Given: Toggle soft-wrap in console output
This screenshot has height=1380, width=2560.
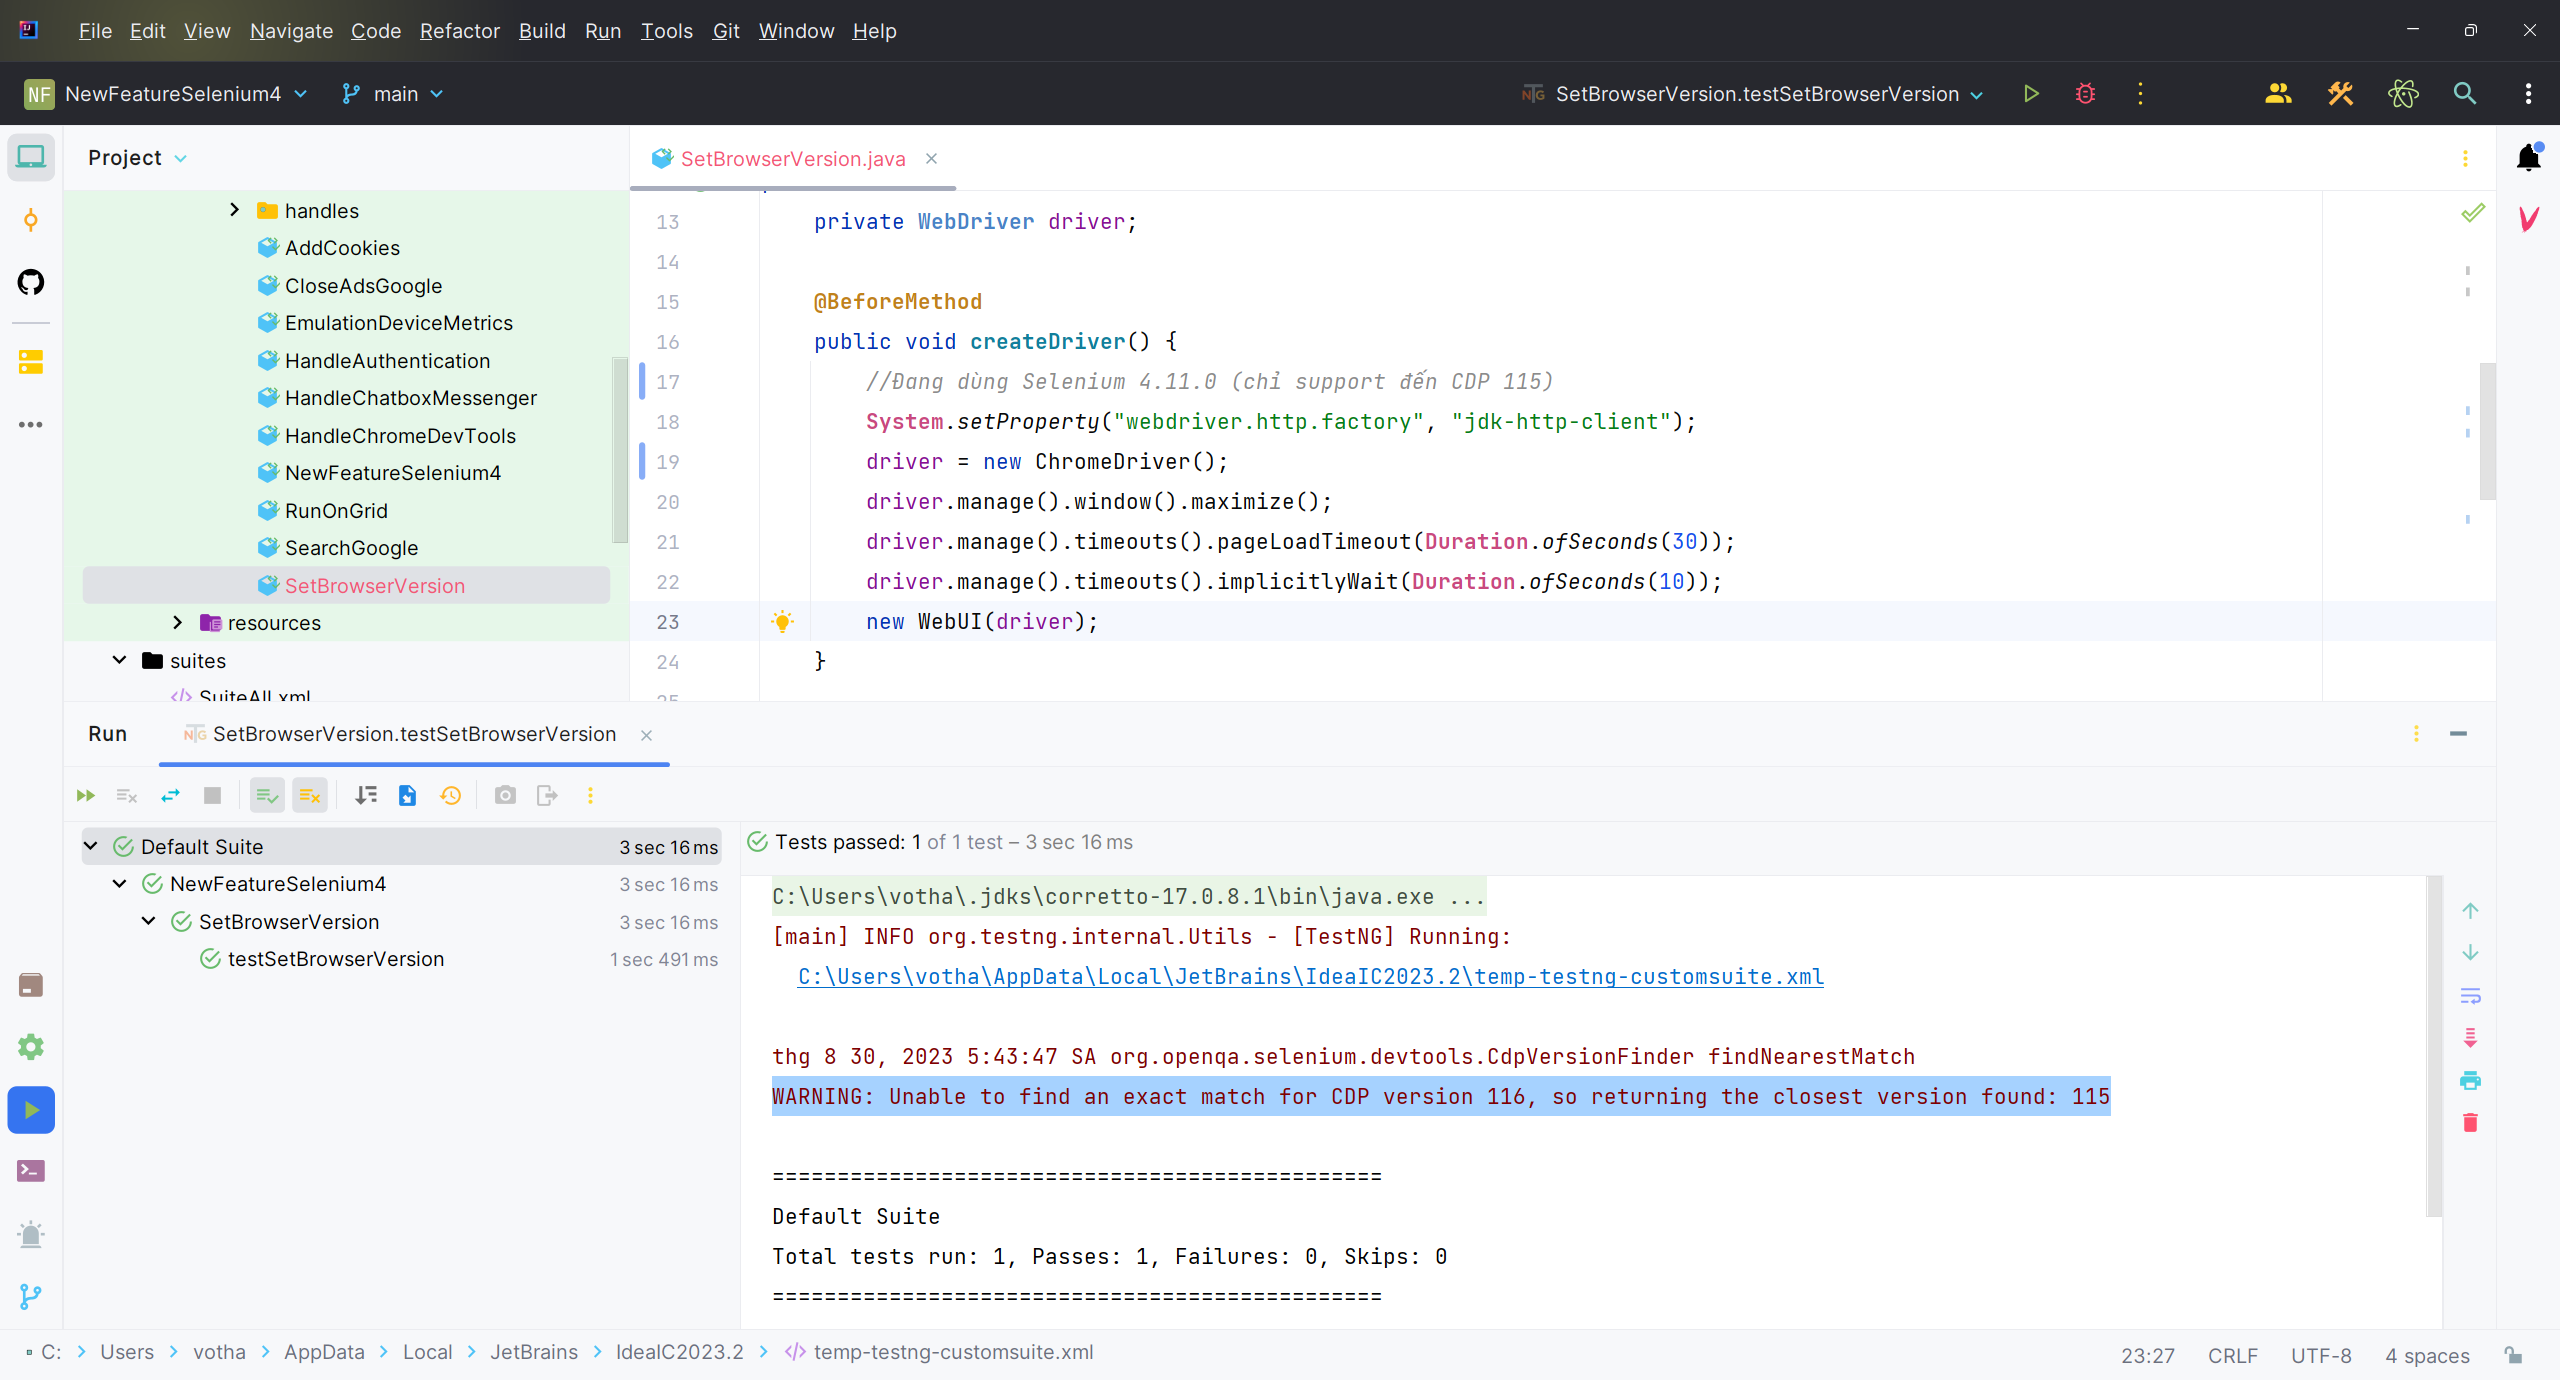Looking at the screenshot, I should 2470,996.
